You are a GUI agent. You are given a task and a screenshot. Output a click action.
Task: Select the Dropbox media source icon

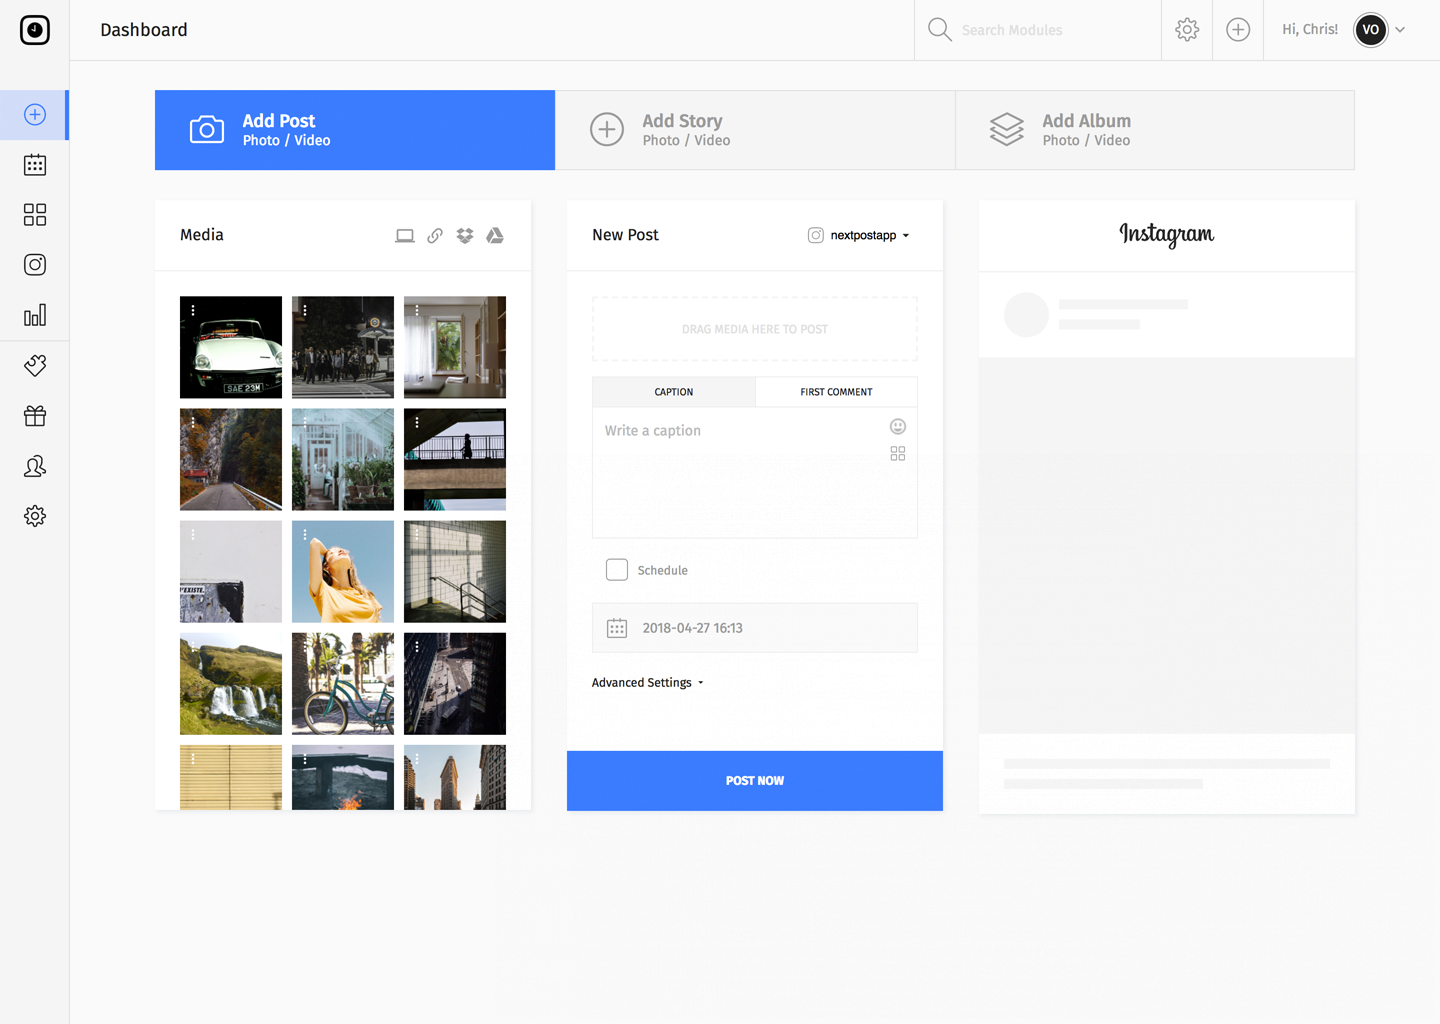(x=465, y=236)
